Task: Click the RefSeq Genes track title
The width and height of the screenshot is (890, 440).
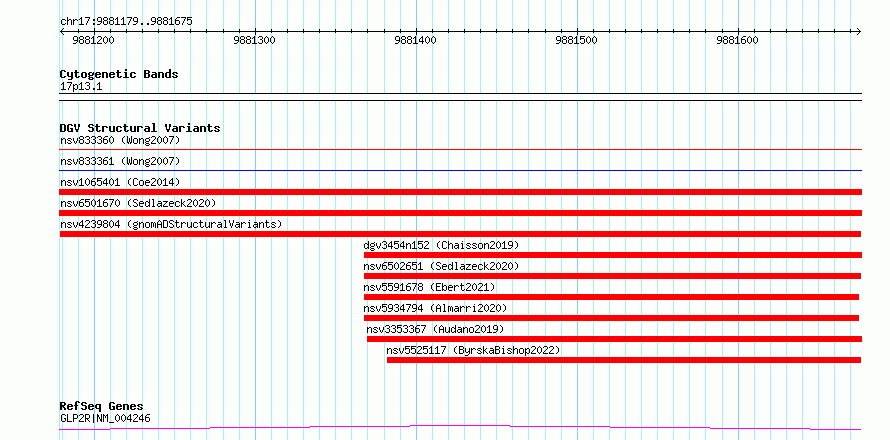Action: pos(102,407)
